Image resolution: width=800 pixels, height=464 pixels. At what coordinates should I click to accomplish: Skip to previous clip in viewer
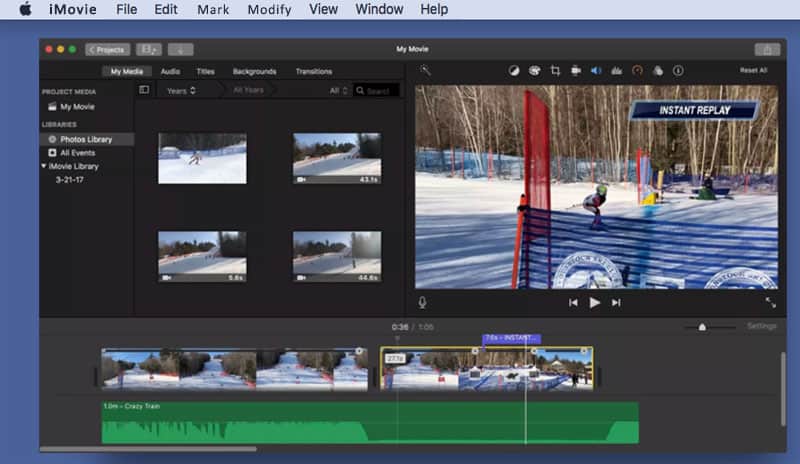[573, 303]
